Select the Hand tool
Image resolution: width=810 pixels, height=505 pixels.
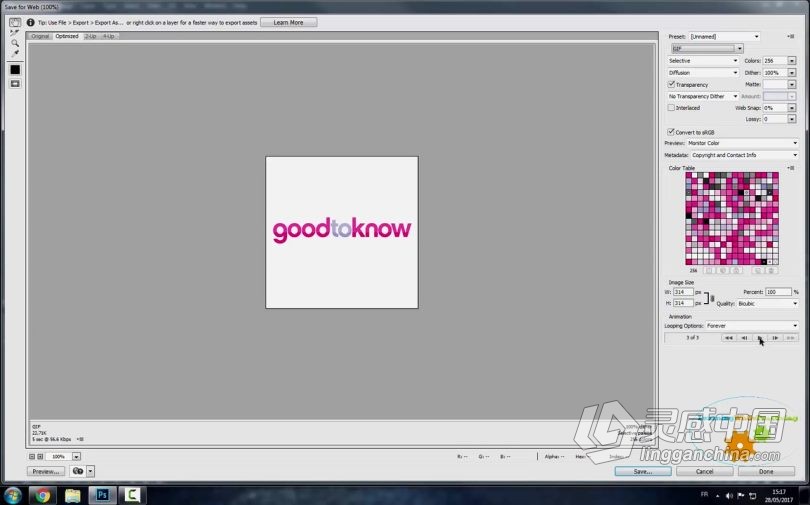pyautogui.click(x=15, y=22)
